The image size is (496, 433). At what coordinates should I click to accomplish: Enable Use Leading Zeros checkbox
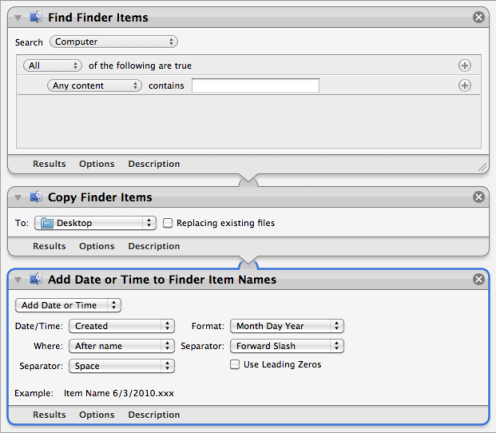coord(235,364)
